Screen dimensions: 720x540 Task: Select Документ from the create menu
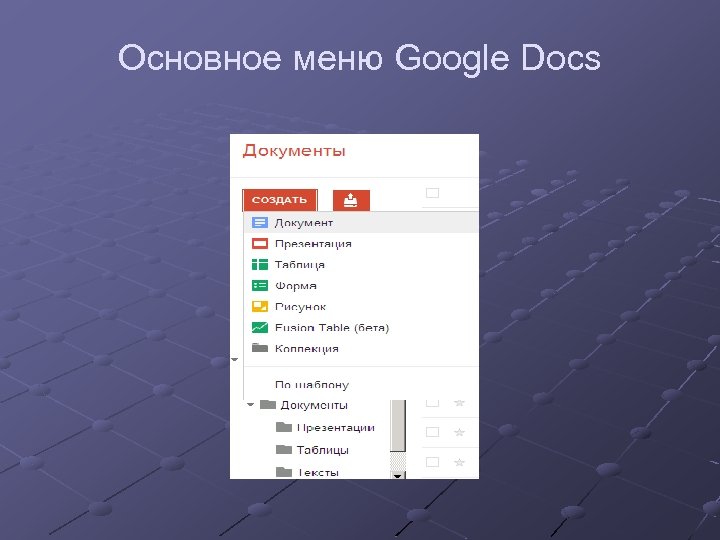pos(361,223)
